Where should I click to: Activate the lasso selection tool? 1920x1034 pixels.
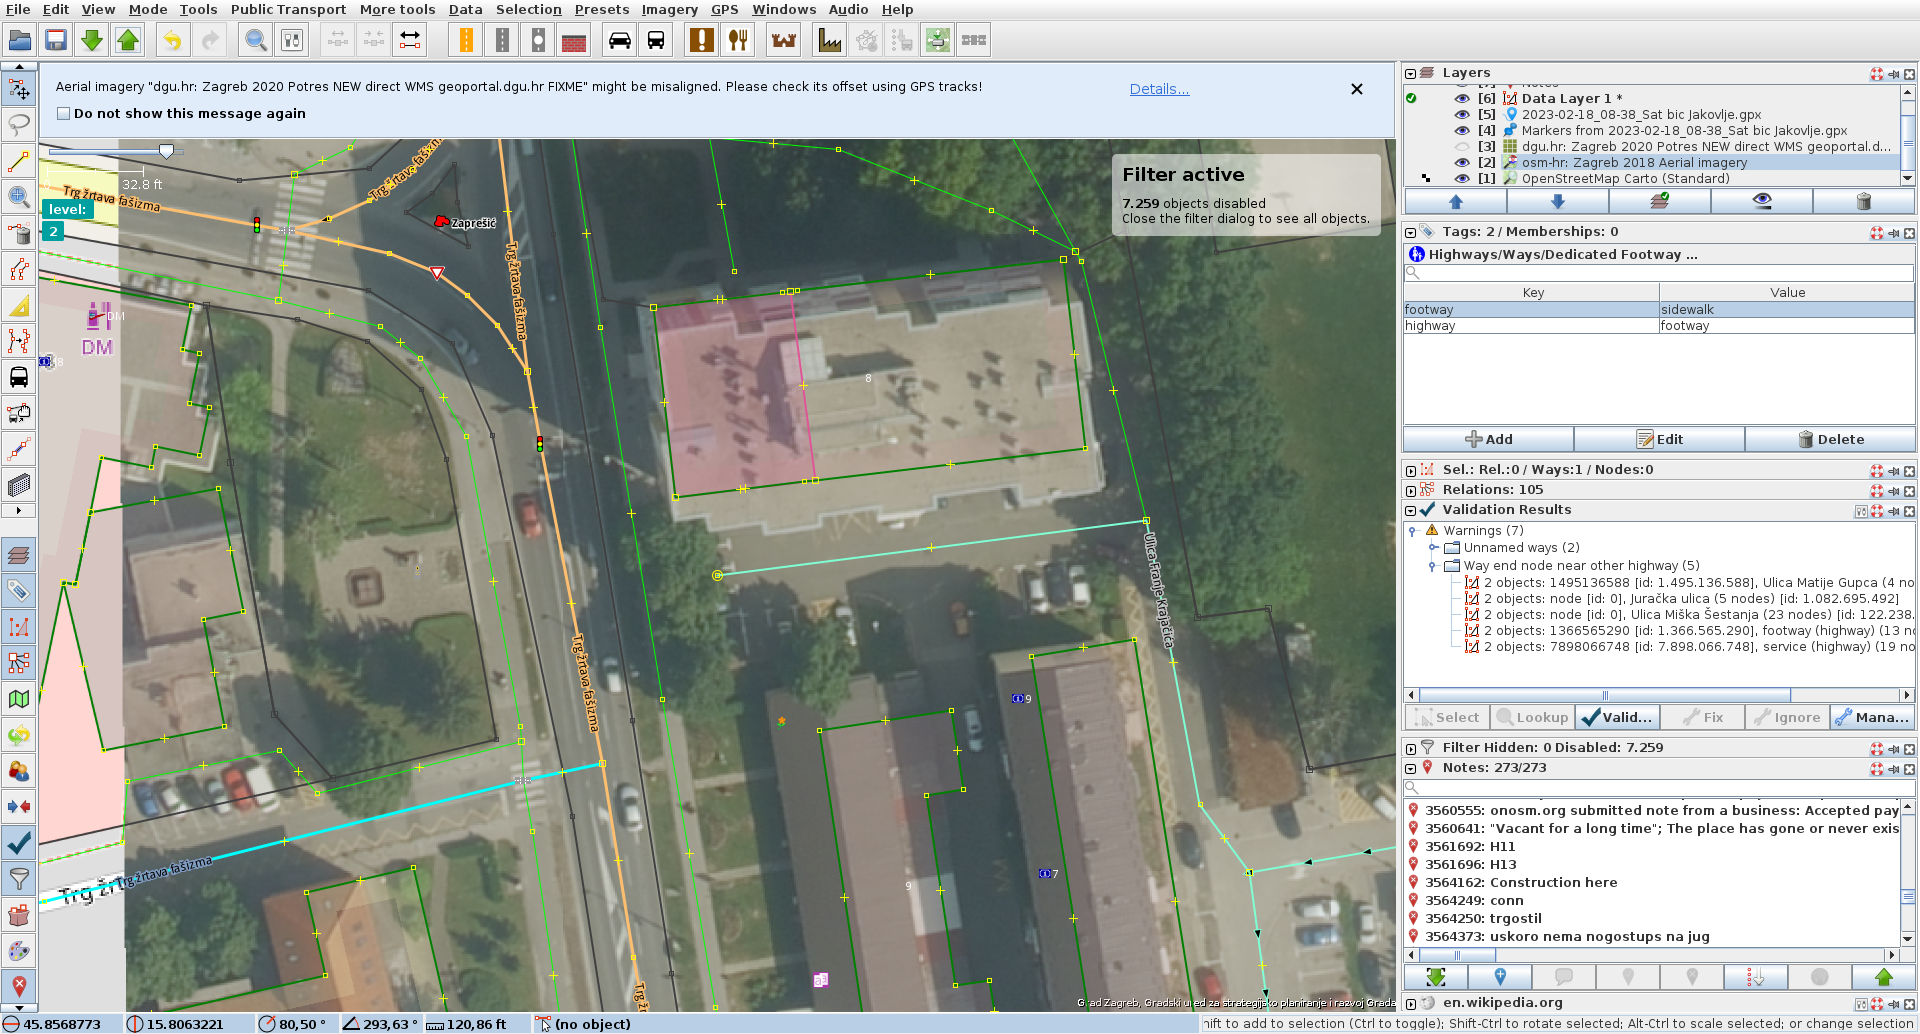tap(19, 125)
